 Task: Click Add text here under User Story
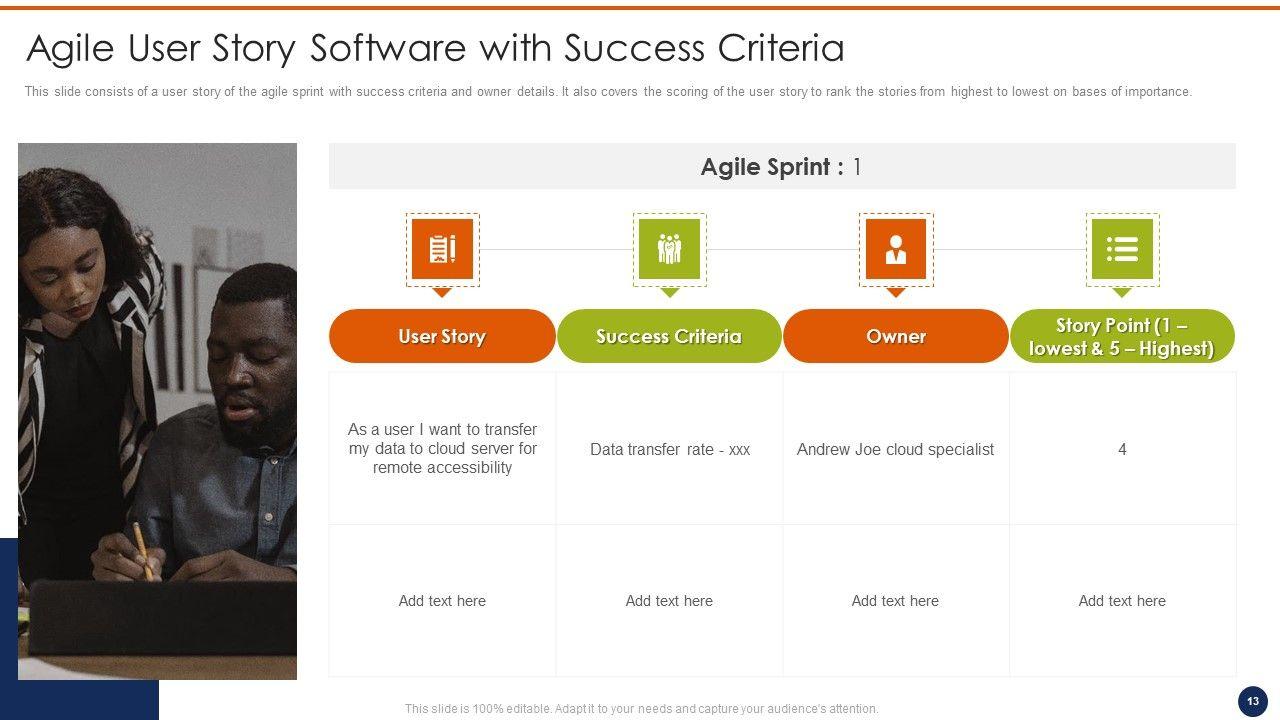442,601
